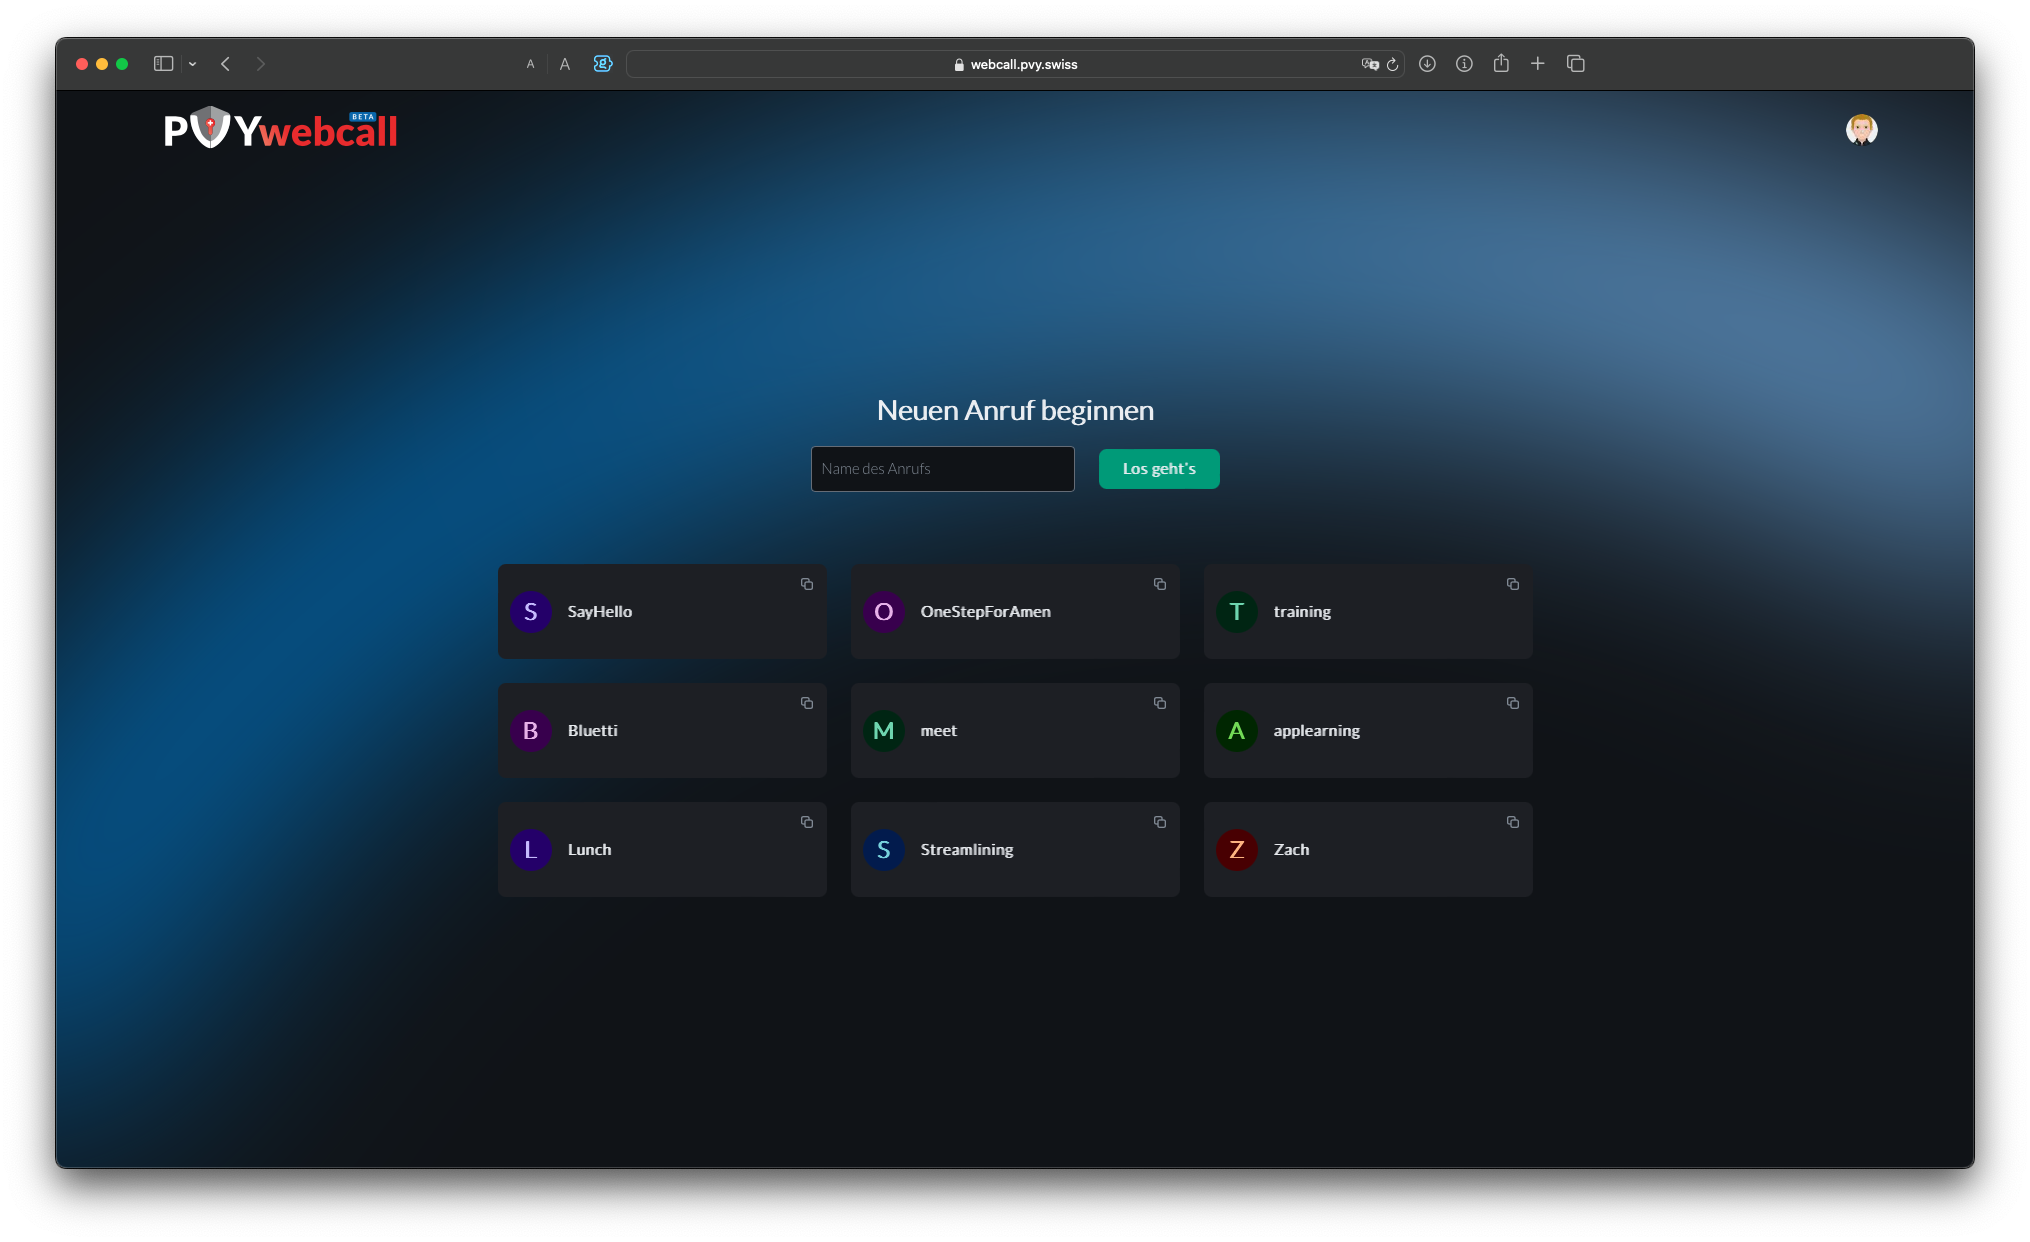Open the user profile avatar
The height and width of the screenshot is (1242, 2030).
(x=1861, y=130)
